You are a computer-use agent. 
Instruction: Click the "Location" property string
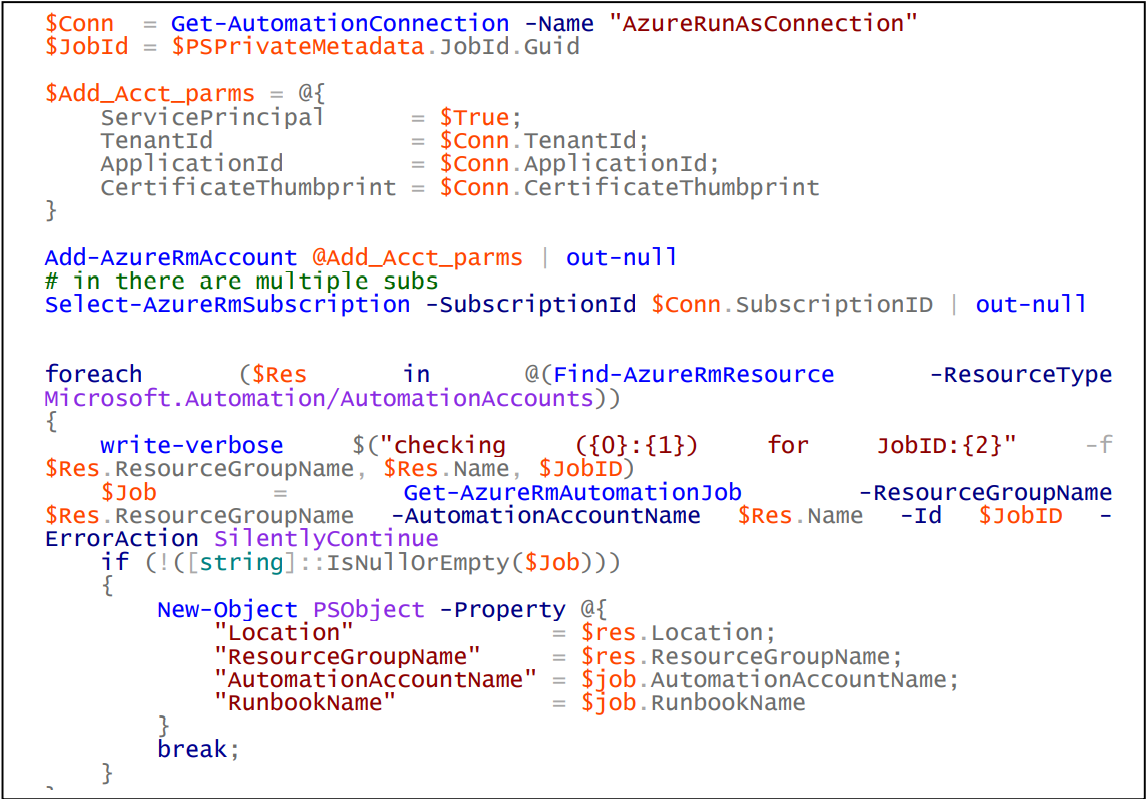click(x=284, y=632)
